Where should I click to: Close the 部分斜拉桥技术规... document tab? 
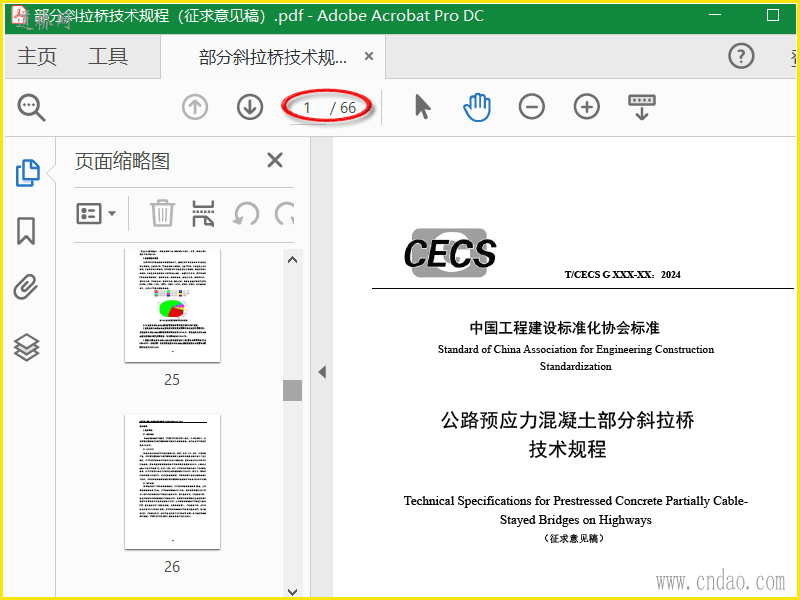coord(369,56)
